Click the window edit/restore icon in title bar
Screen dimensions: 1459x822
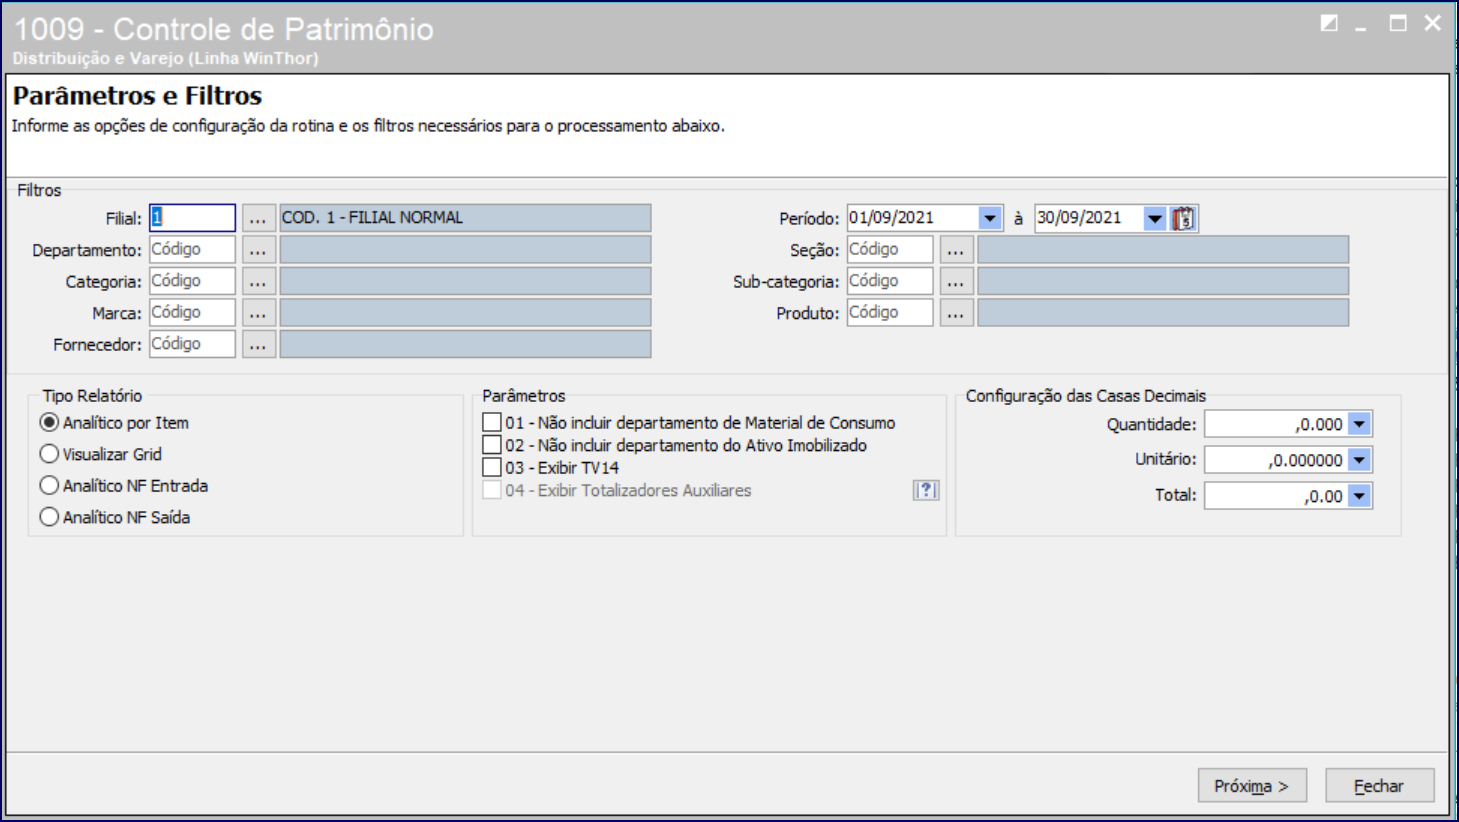(1329, 23)
